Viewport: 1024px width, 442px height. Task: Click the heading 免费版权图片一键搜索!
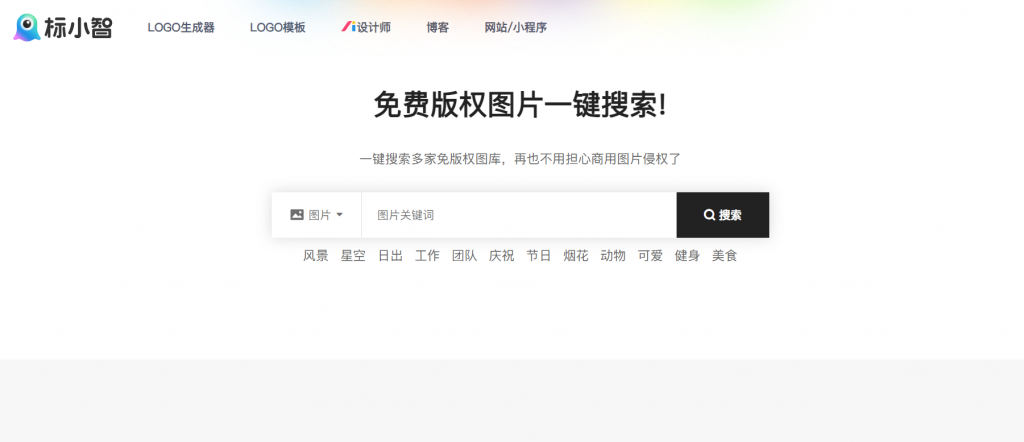point(520,104)
